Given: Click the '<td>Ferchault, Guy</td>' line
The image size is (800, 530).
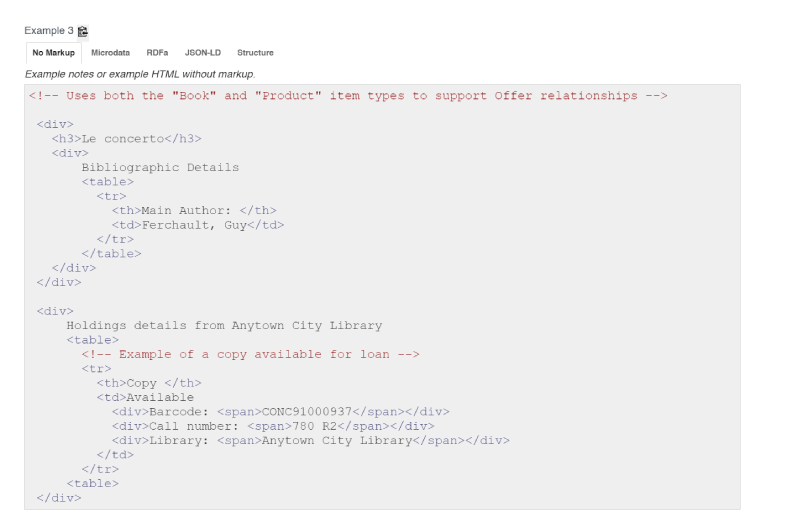Looking at the screenshot, I should click(x=198, y=225).
